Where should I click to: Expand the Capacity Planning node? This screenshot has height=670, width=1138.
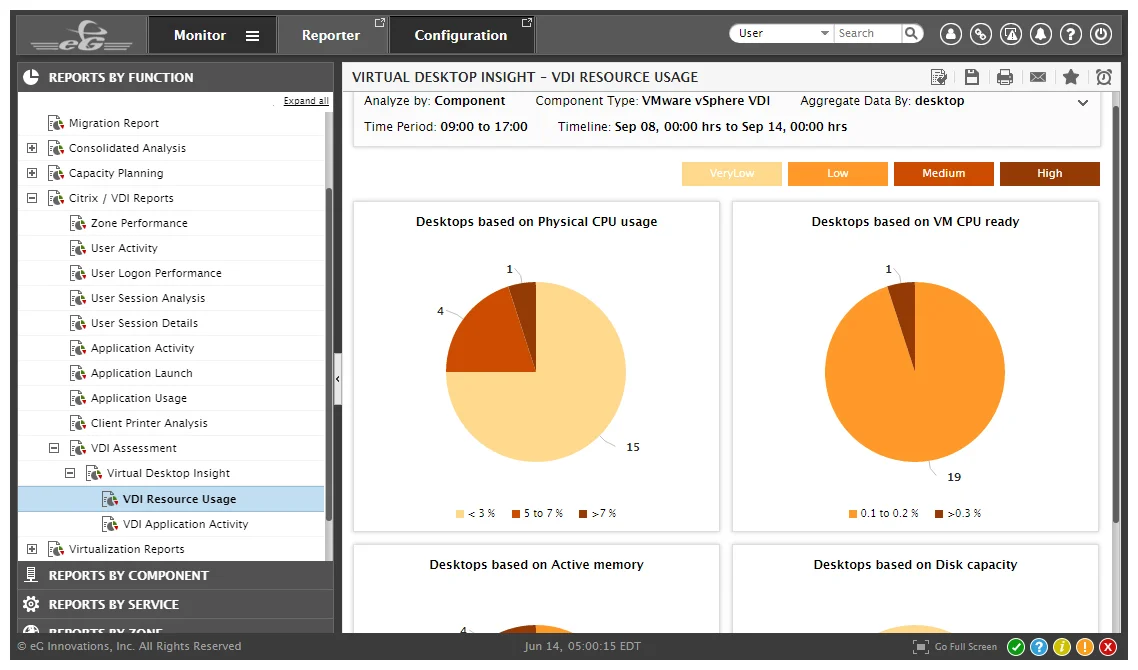[32, 173]
